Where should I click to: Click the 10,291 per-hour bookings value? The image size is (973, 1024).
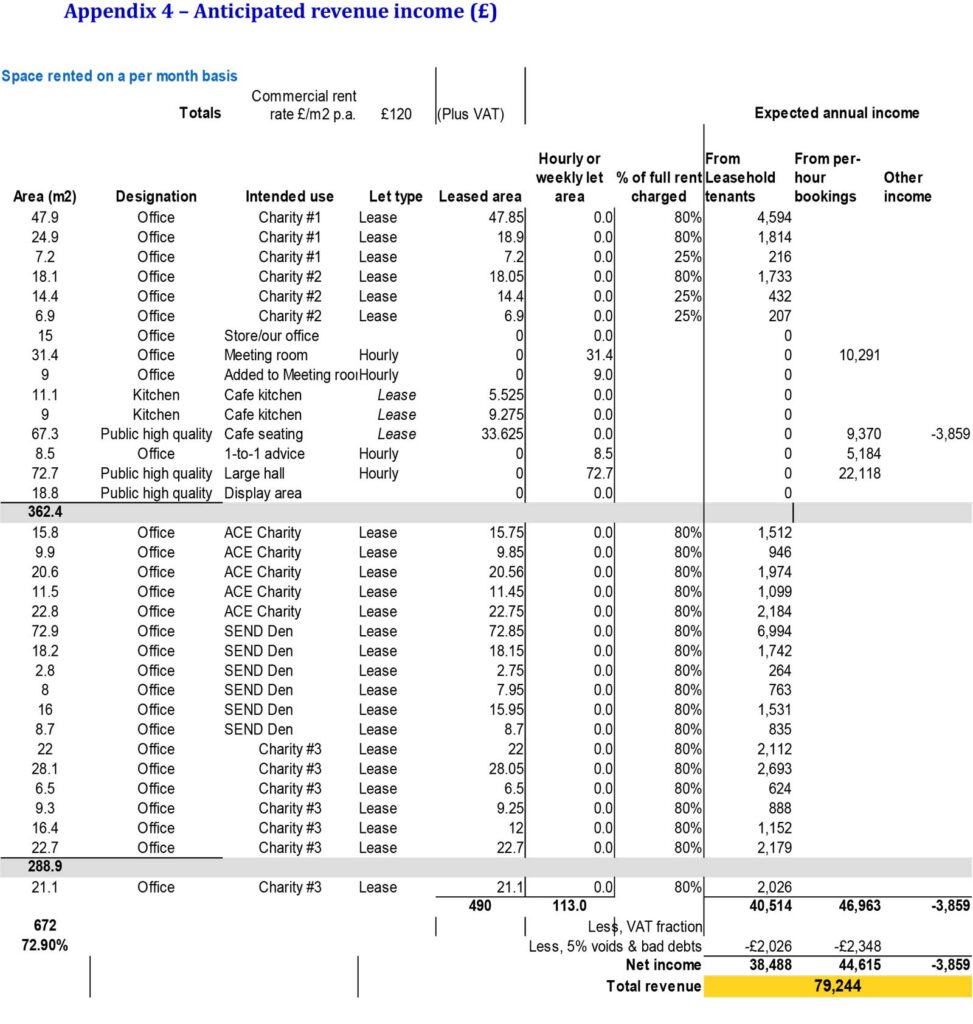click(859, 355)
